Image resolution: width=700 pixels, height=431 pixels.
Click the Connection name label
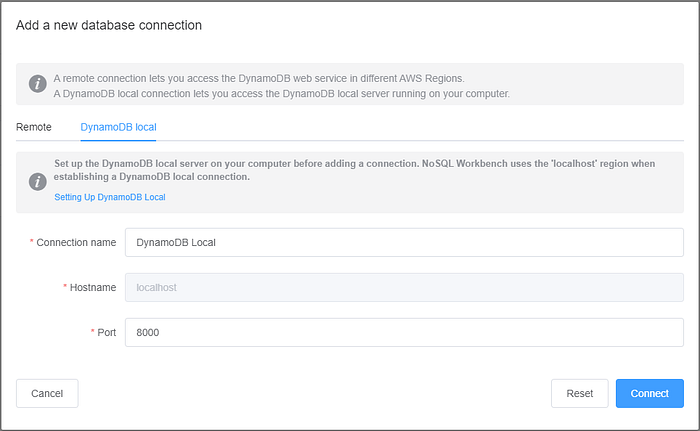click(77, 242)
